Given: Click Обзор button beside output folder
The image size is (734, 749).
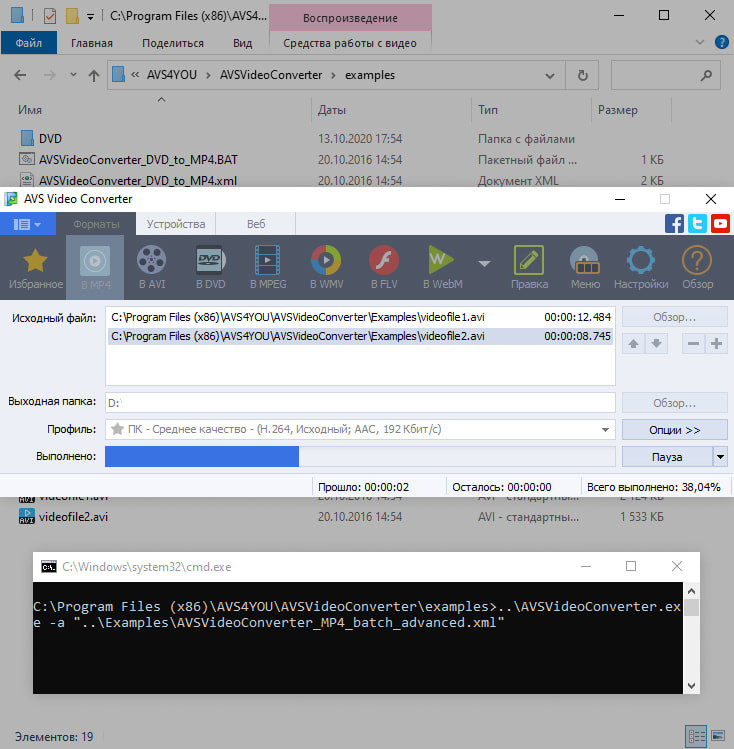Looking at the screenshot, I should pyautogui.click(x=674, y=403).
